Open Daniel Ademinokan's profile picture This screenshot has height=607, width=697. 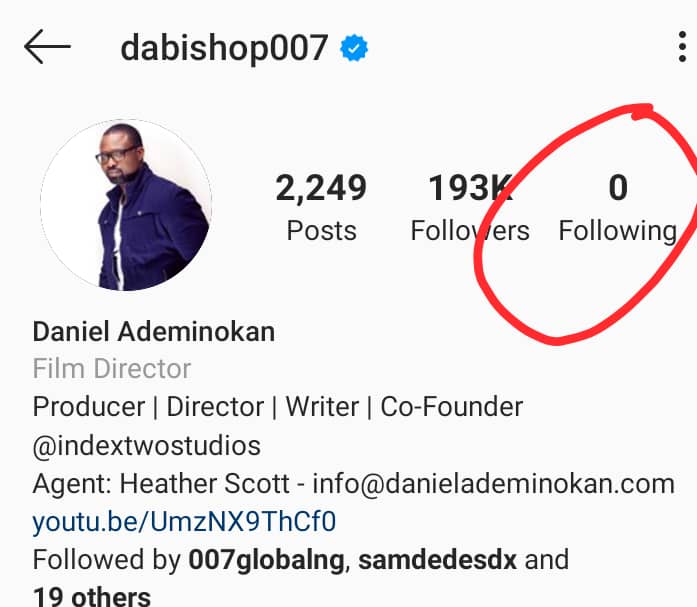point(126,205)
